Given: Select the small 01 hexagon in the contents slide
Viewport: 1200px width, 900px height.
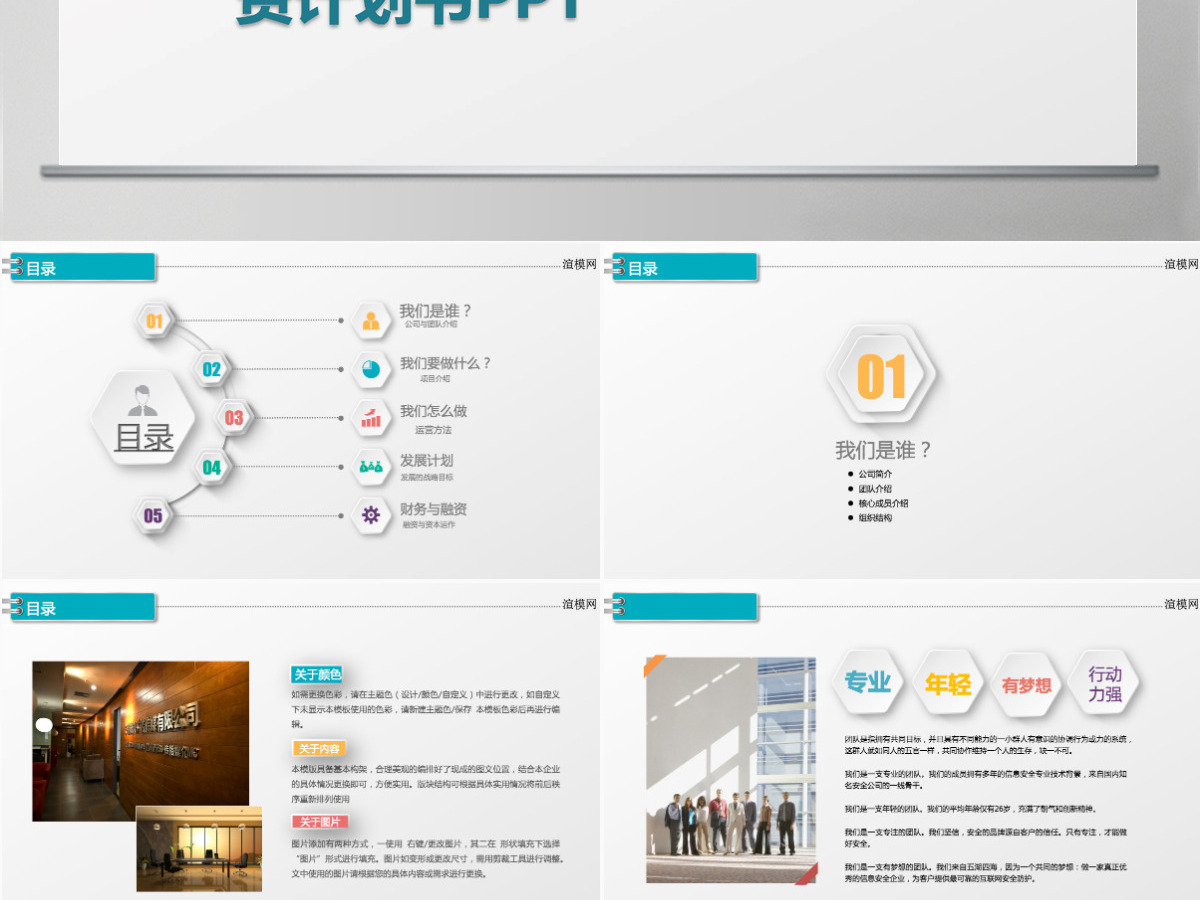Looking at the screenshot, I should (x=154, y=321).
